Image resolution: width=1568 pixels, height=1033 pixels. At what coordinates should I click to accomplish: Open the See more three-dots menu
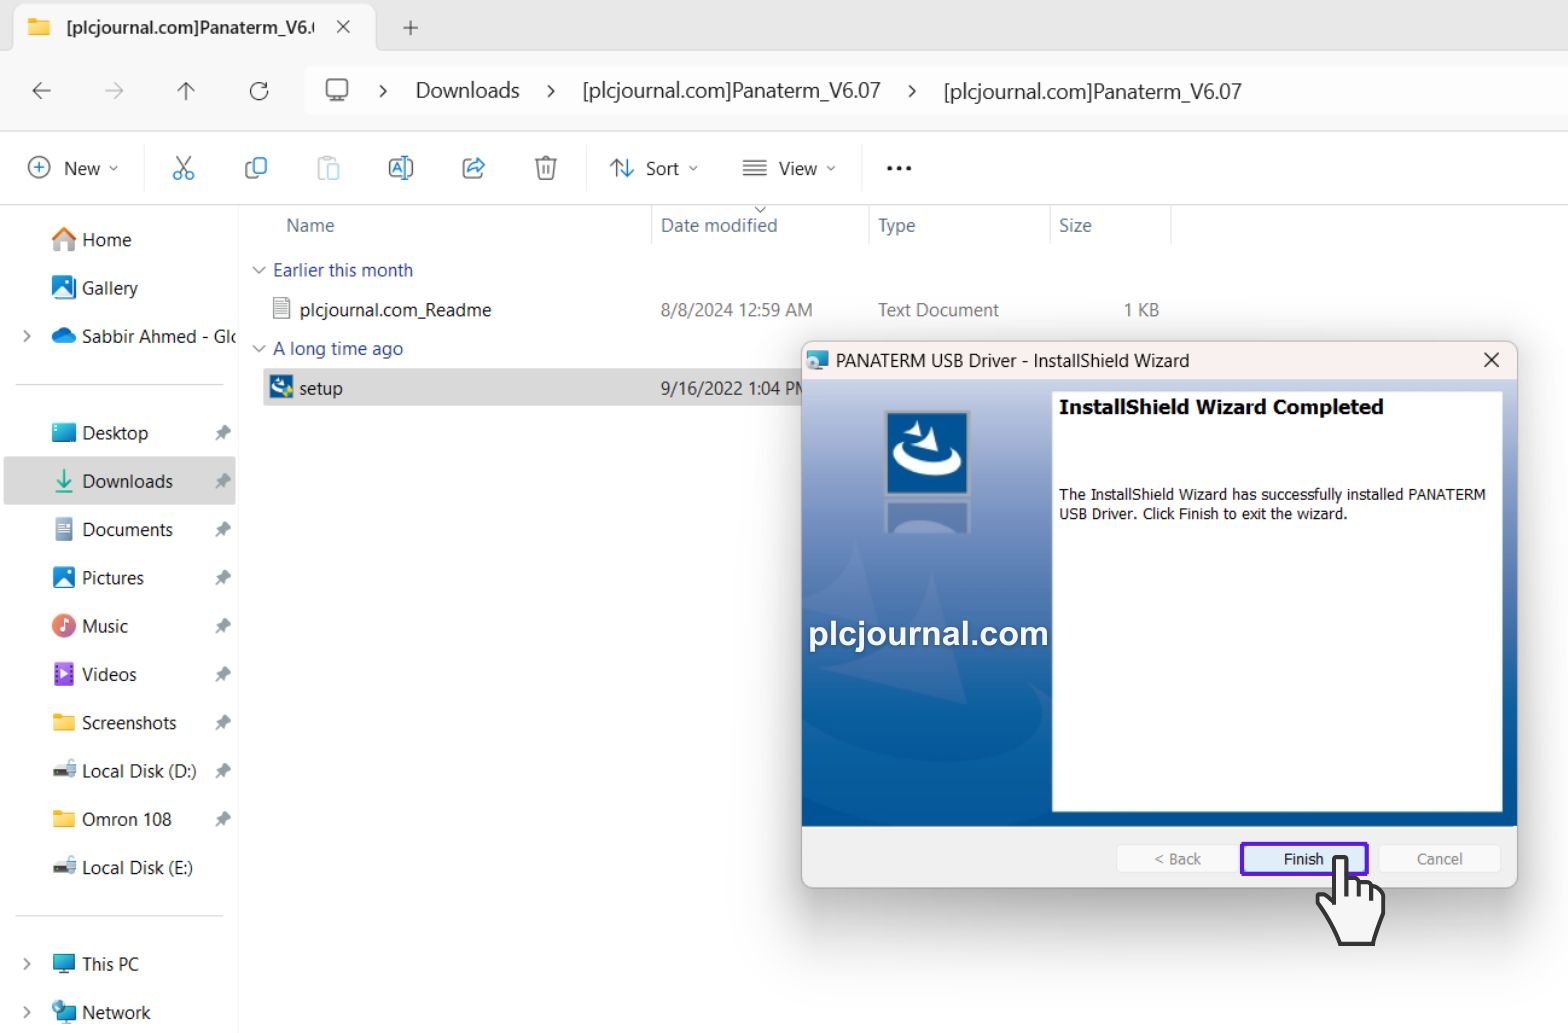coord(899,168)
